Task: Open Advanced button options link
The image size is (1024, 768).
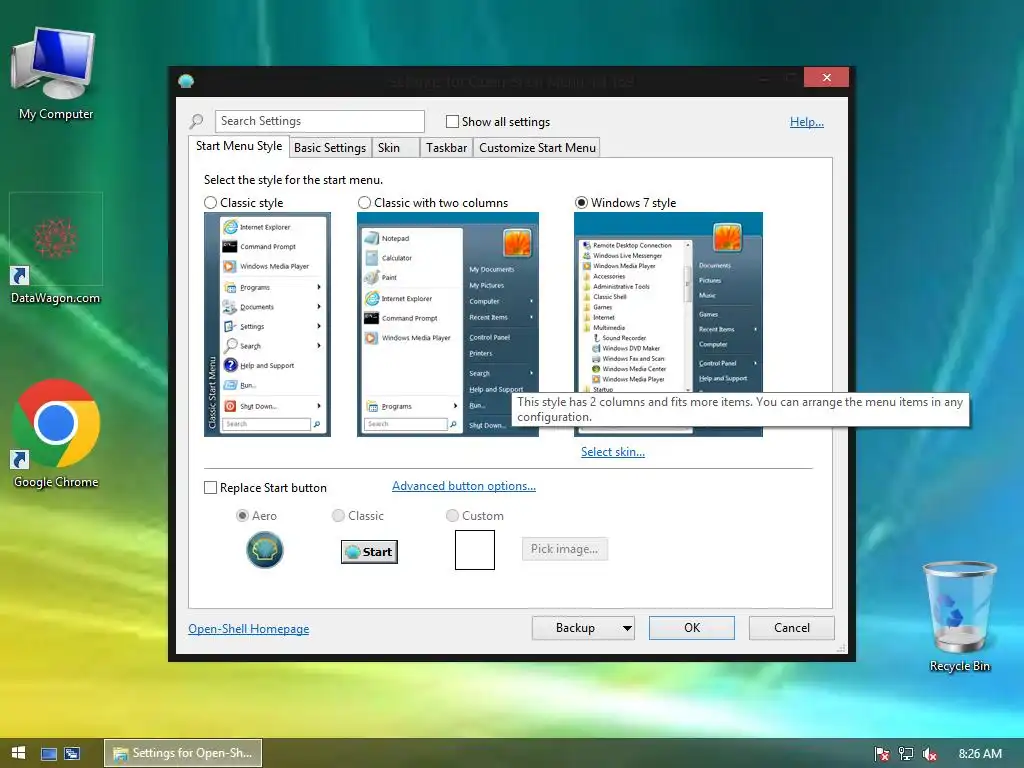Action: (464, 486)
